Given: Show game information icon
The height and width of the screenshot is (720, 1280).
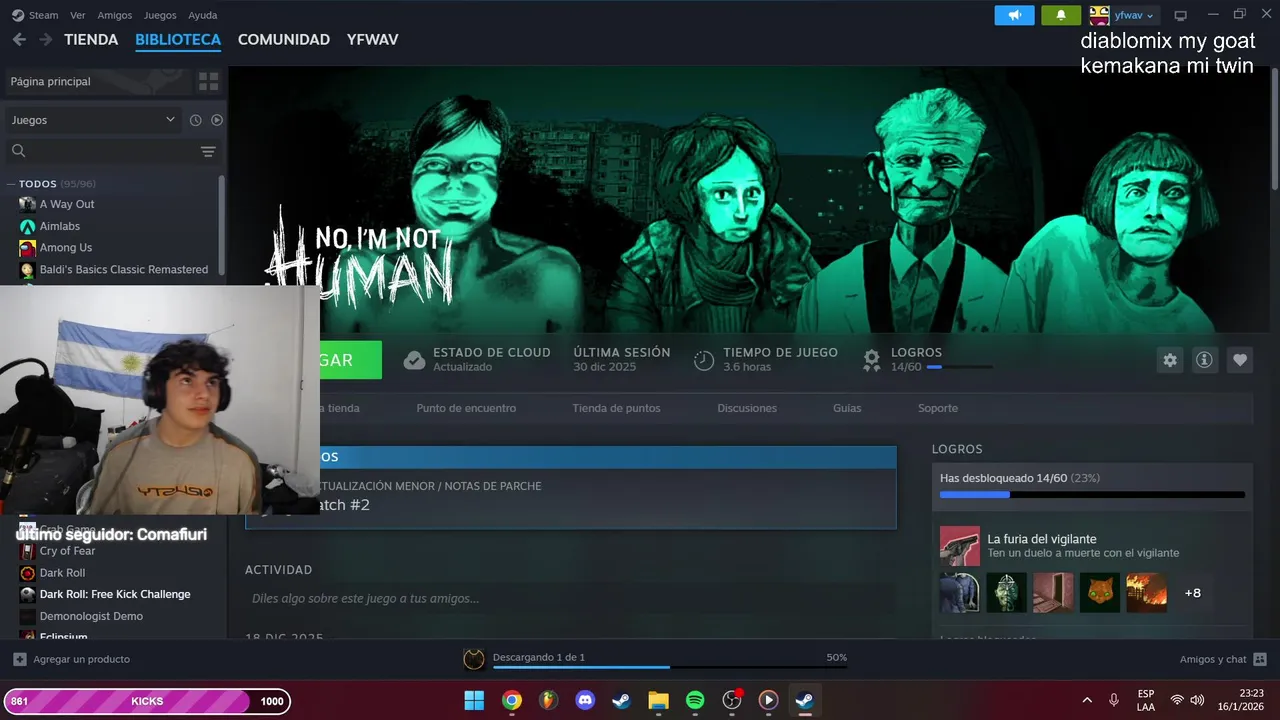Looking at the screenshot, I should [x=1204, y=360].
